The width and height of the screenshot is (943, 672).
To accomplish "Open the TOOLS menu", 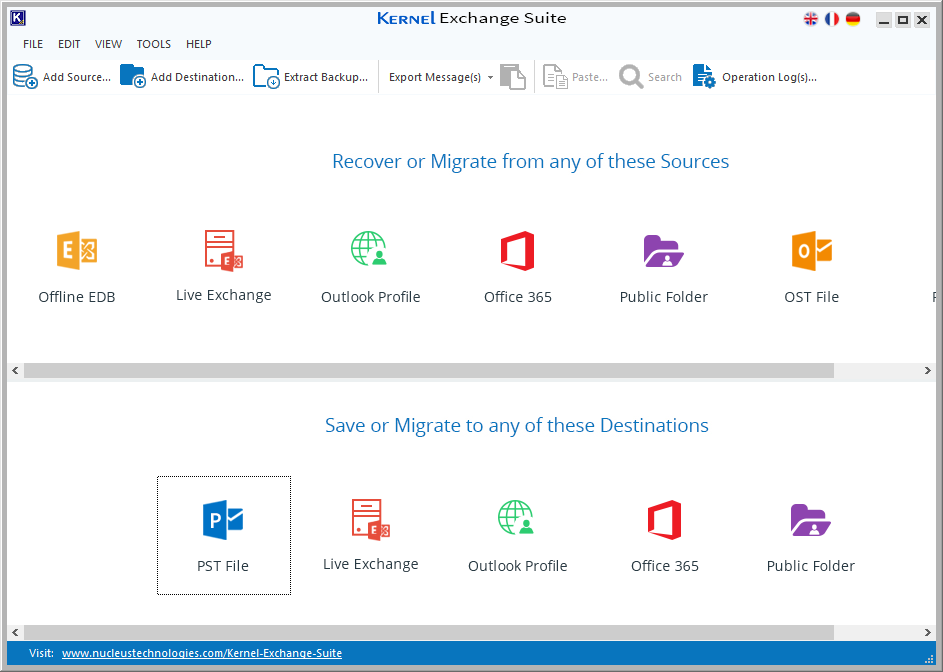I will pyautogui.click(x=153, y=44).
